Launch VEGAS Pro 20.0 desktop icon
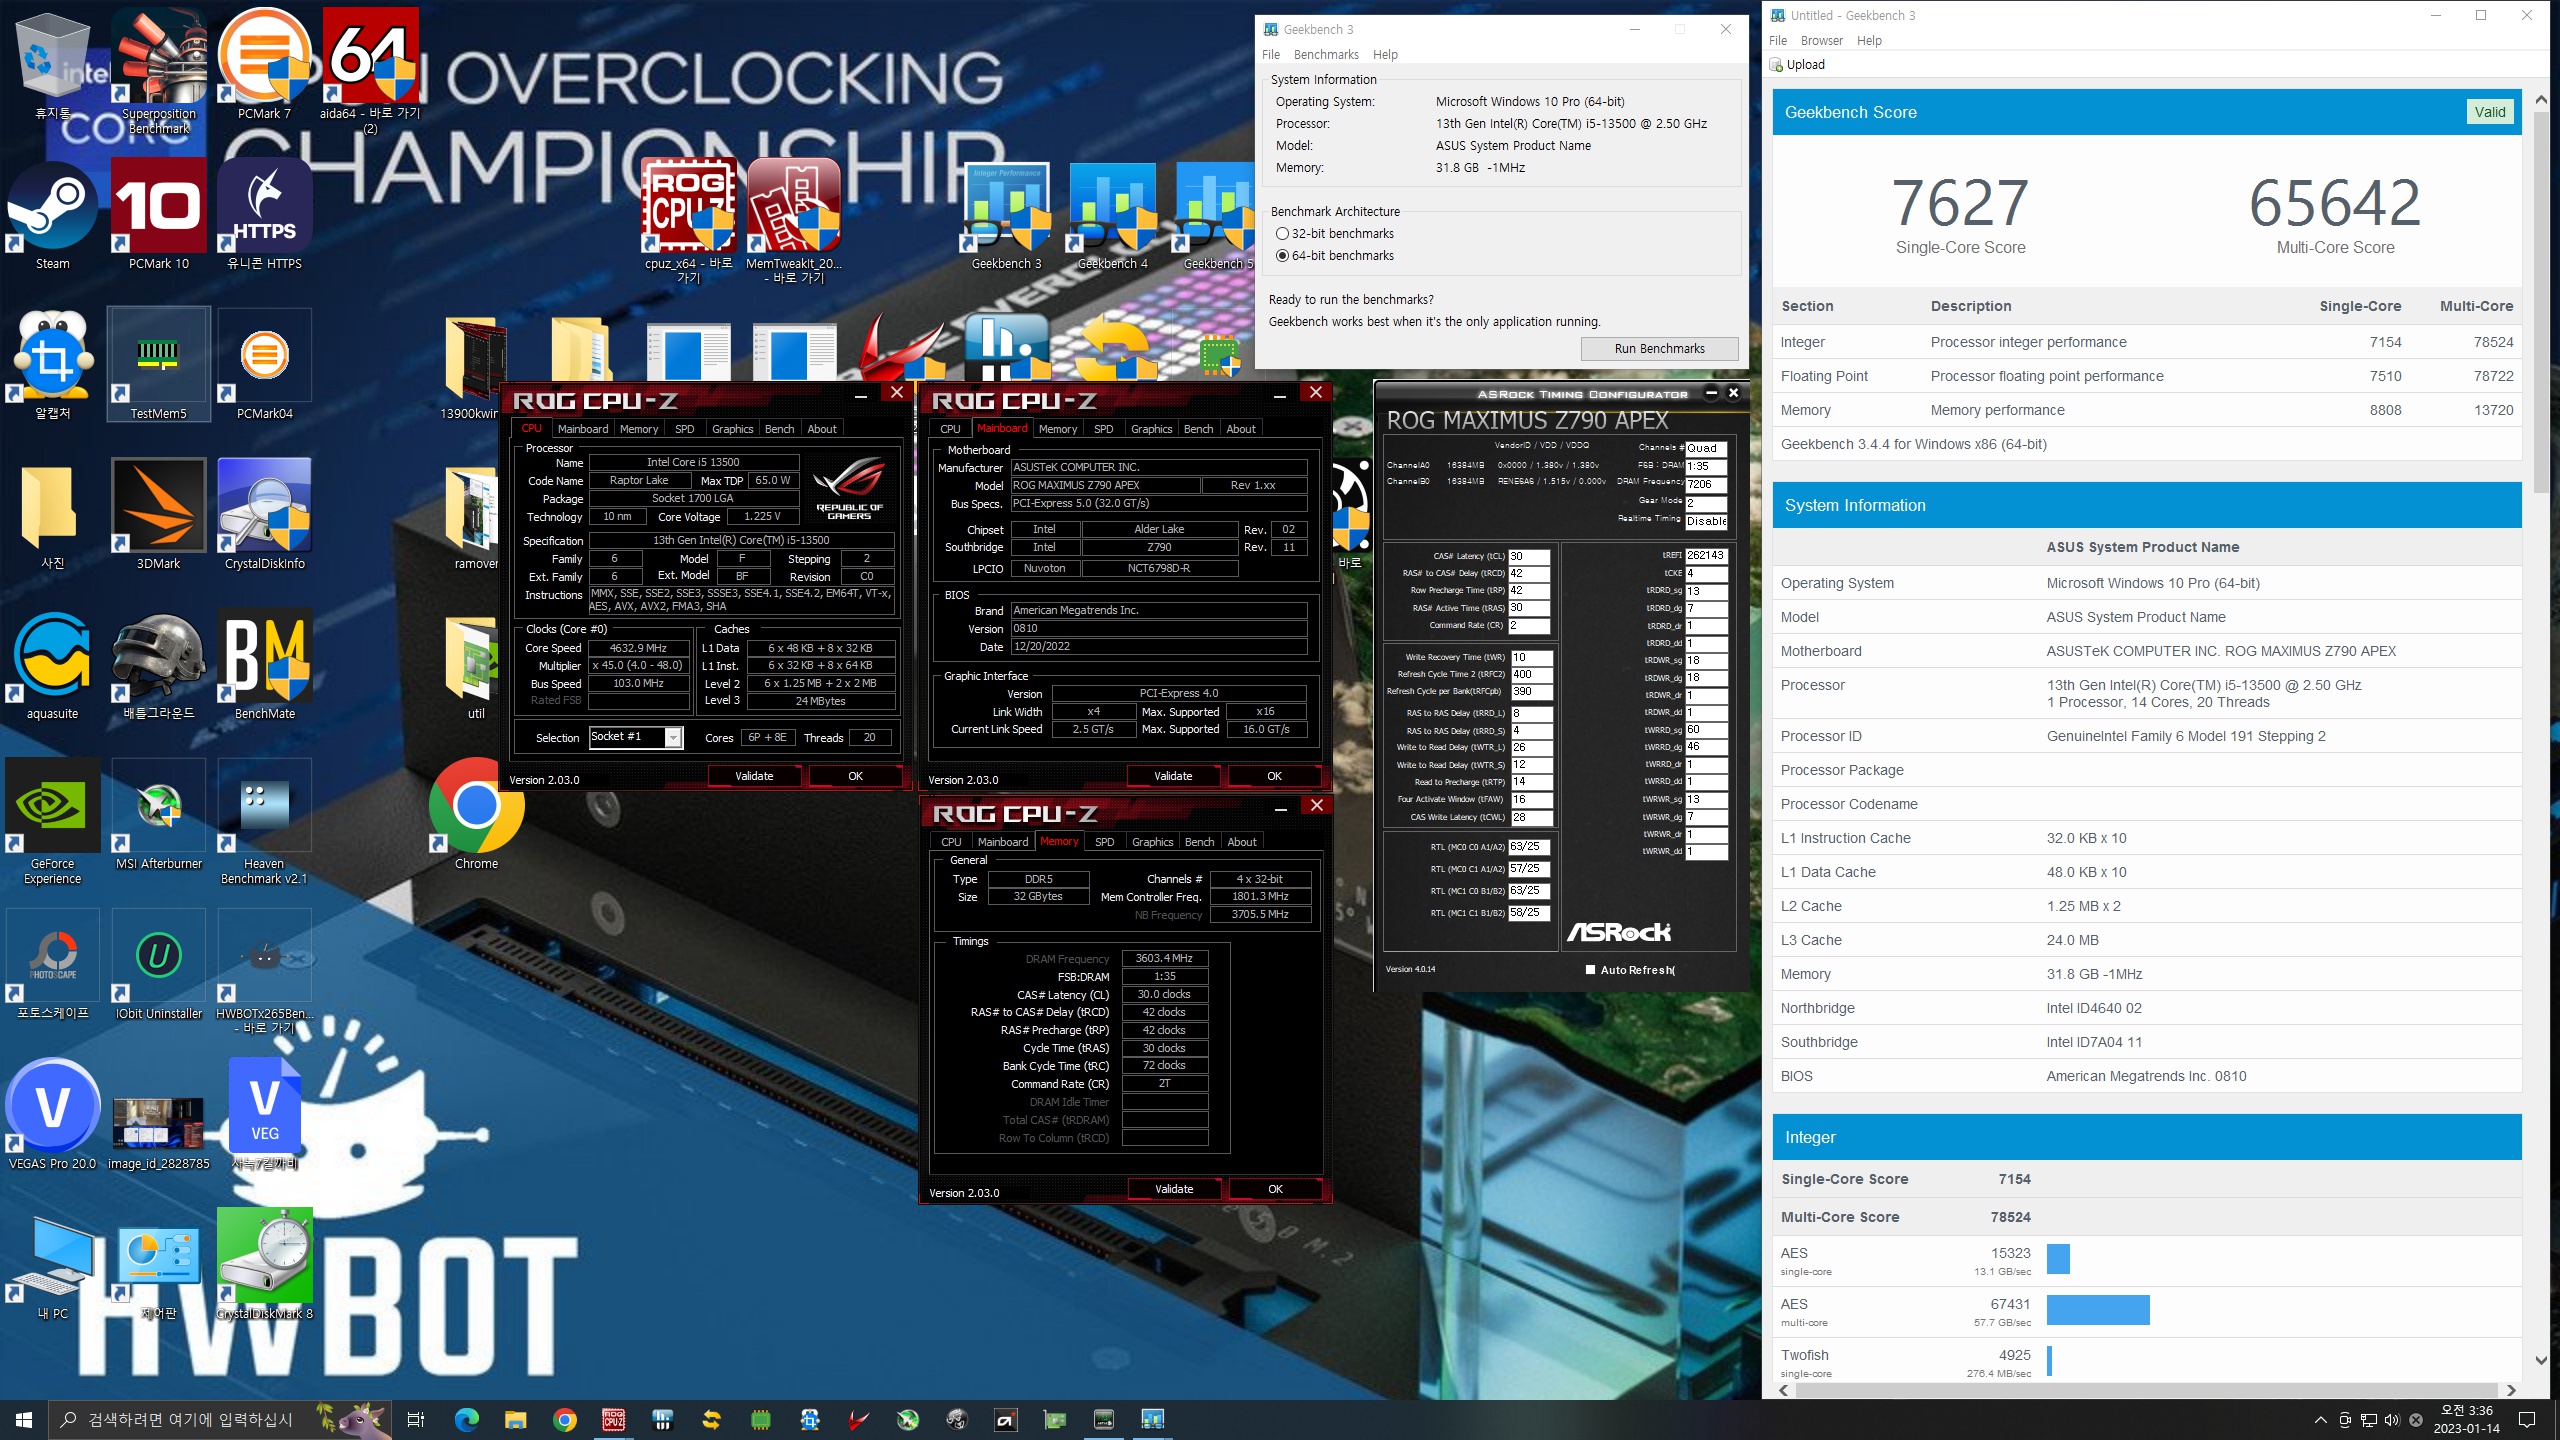The width and height of the screenshot is (2560, 1440). tap(53, 1115)
